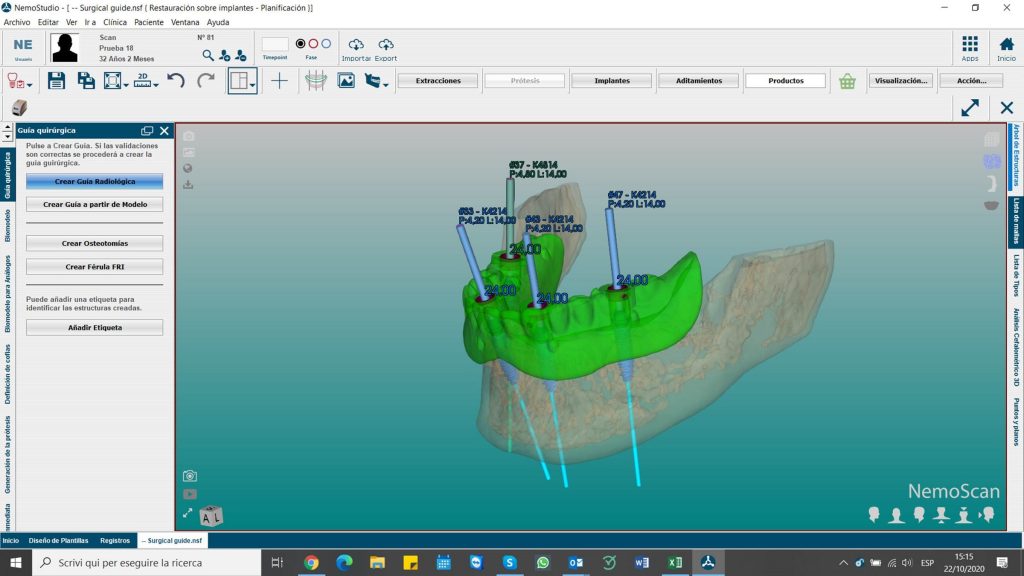Open Excel from the taskbar
Viewport: 1024px width, 576px height.
pyautogui.click(x=675, y=562)
